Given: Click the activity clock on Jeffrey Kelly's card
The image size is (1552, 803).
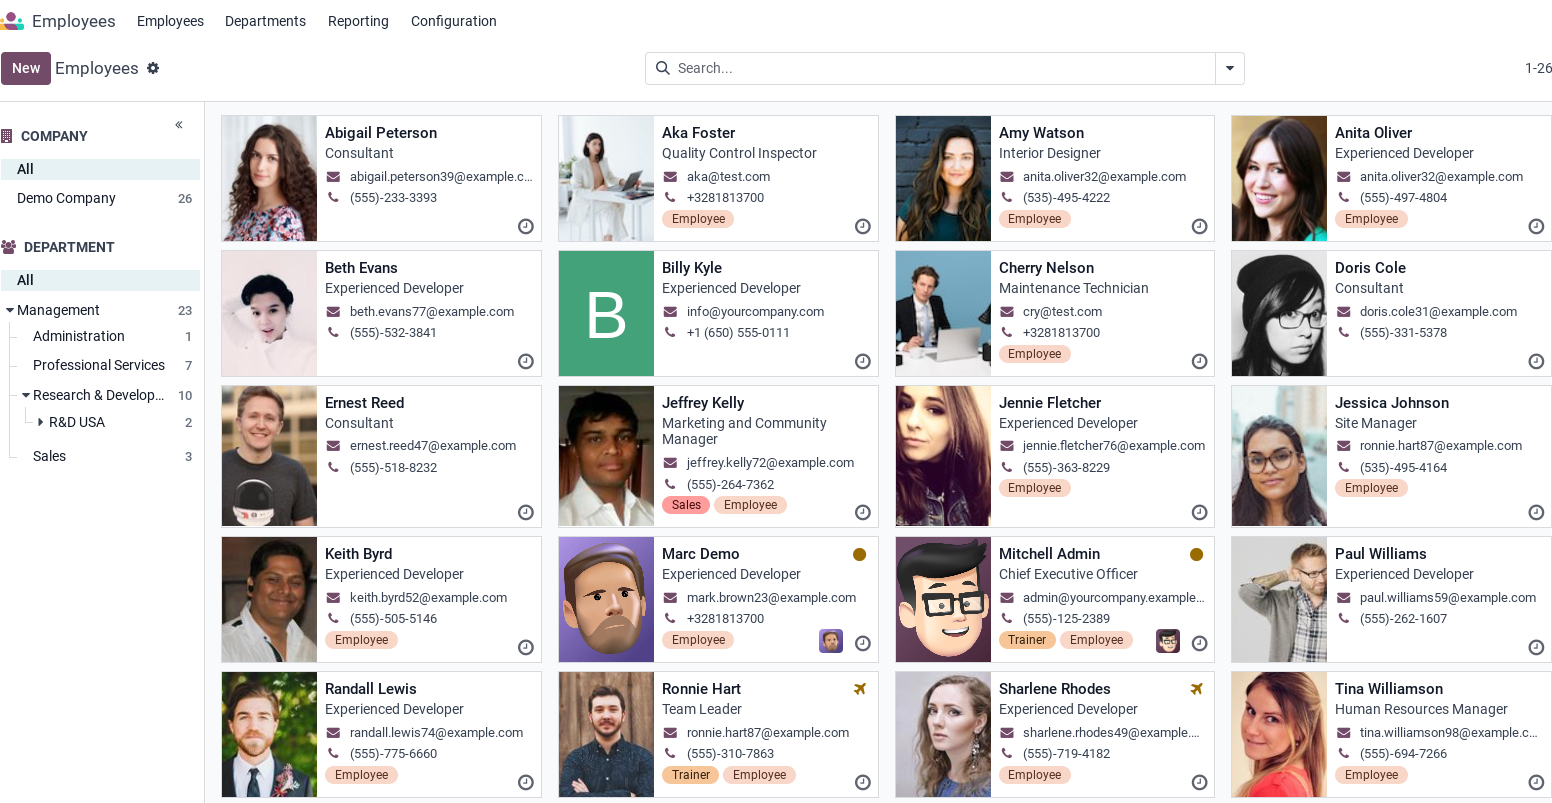Looking at the screenshot, I should click(863, 513).
